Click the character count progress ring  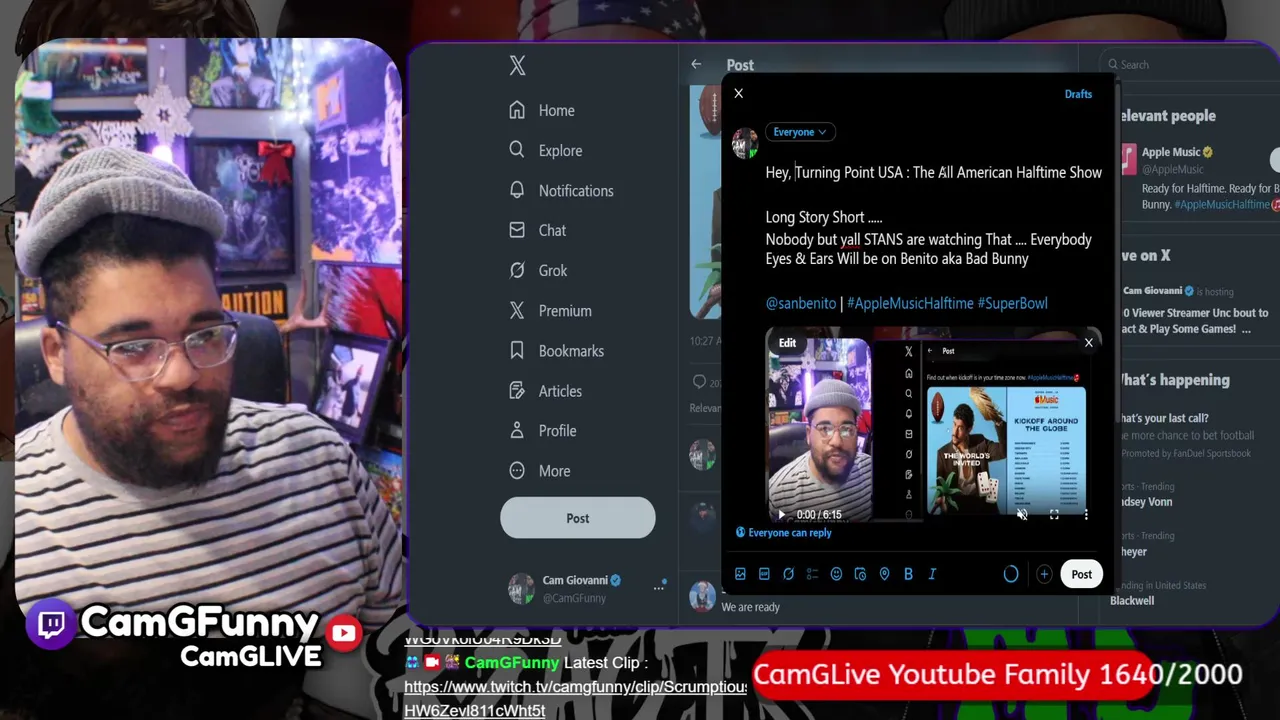1011,574
